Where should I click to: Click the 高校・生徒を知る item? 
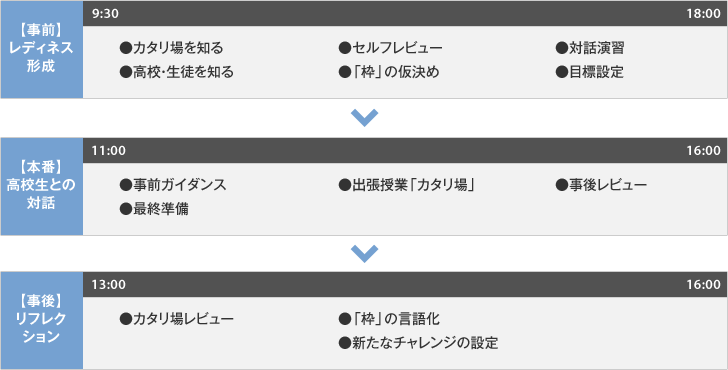(176, 72)
